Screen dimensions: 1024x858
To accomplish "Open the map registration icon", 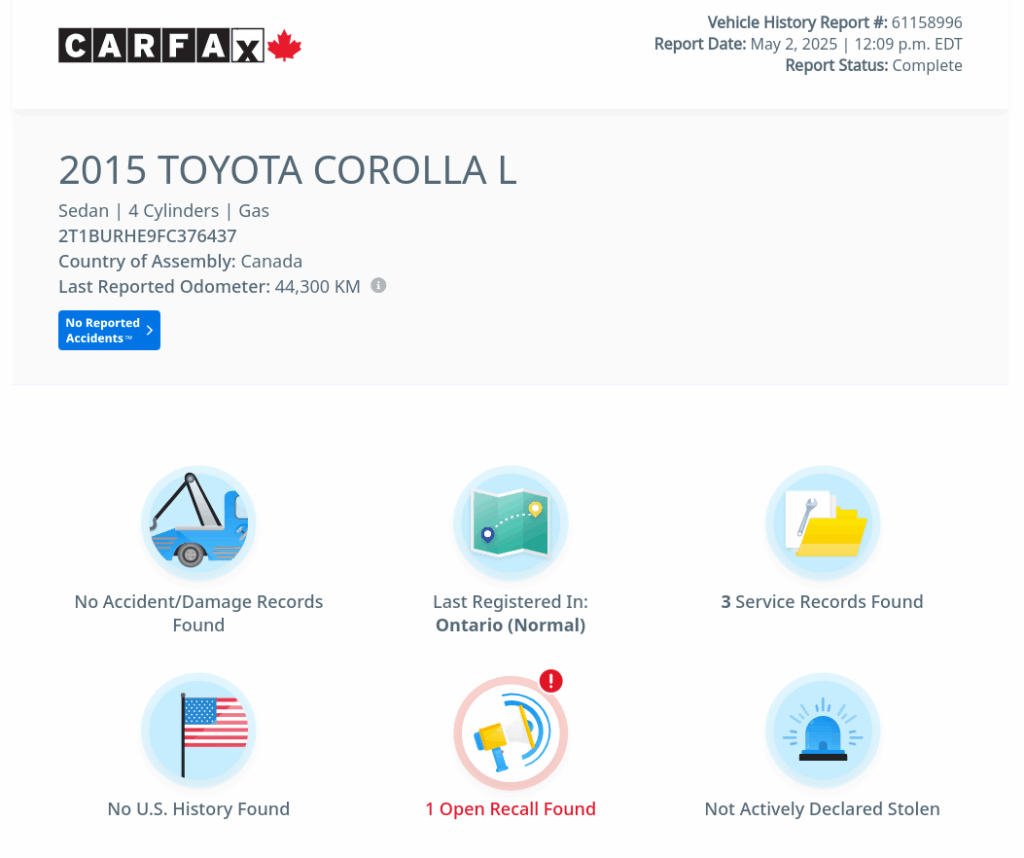I will pyautogui.click(x=511, y=522).
